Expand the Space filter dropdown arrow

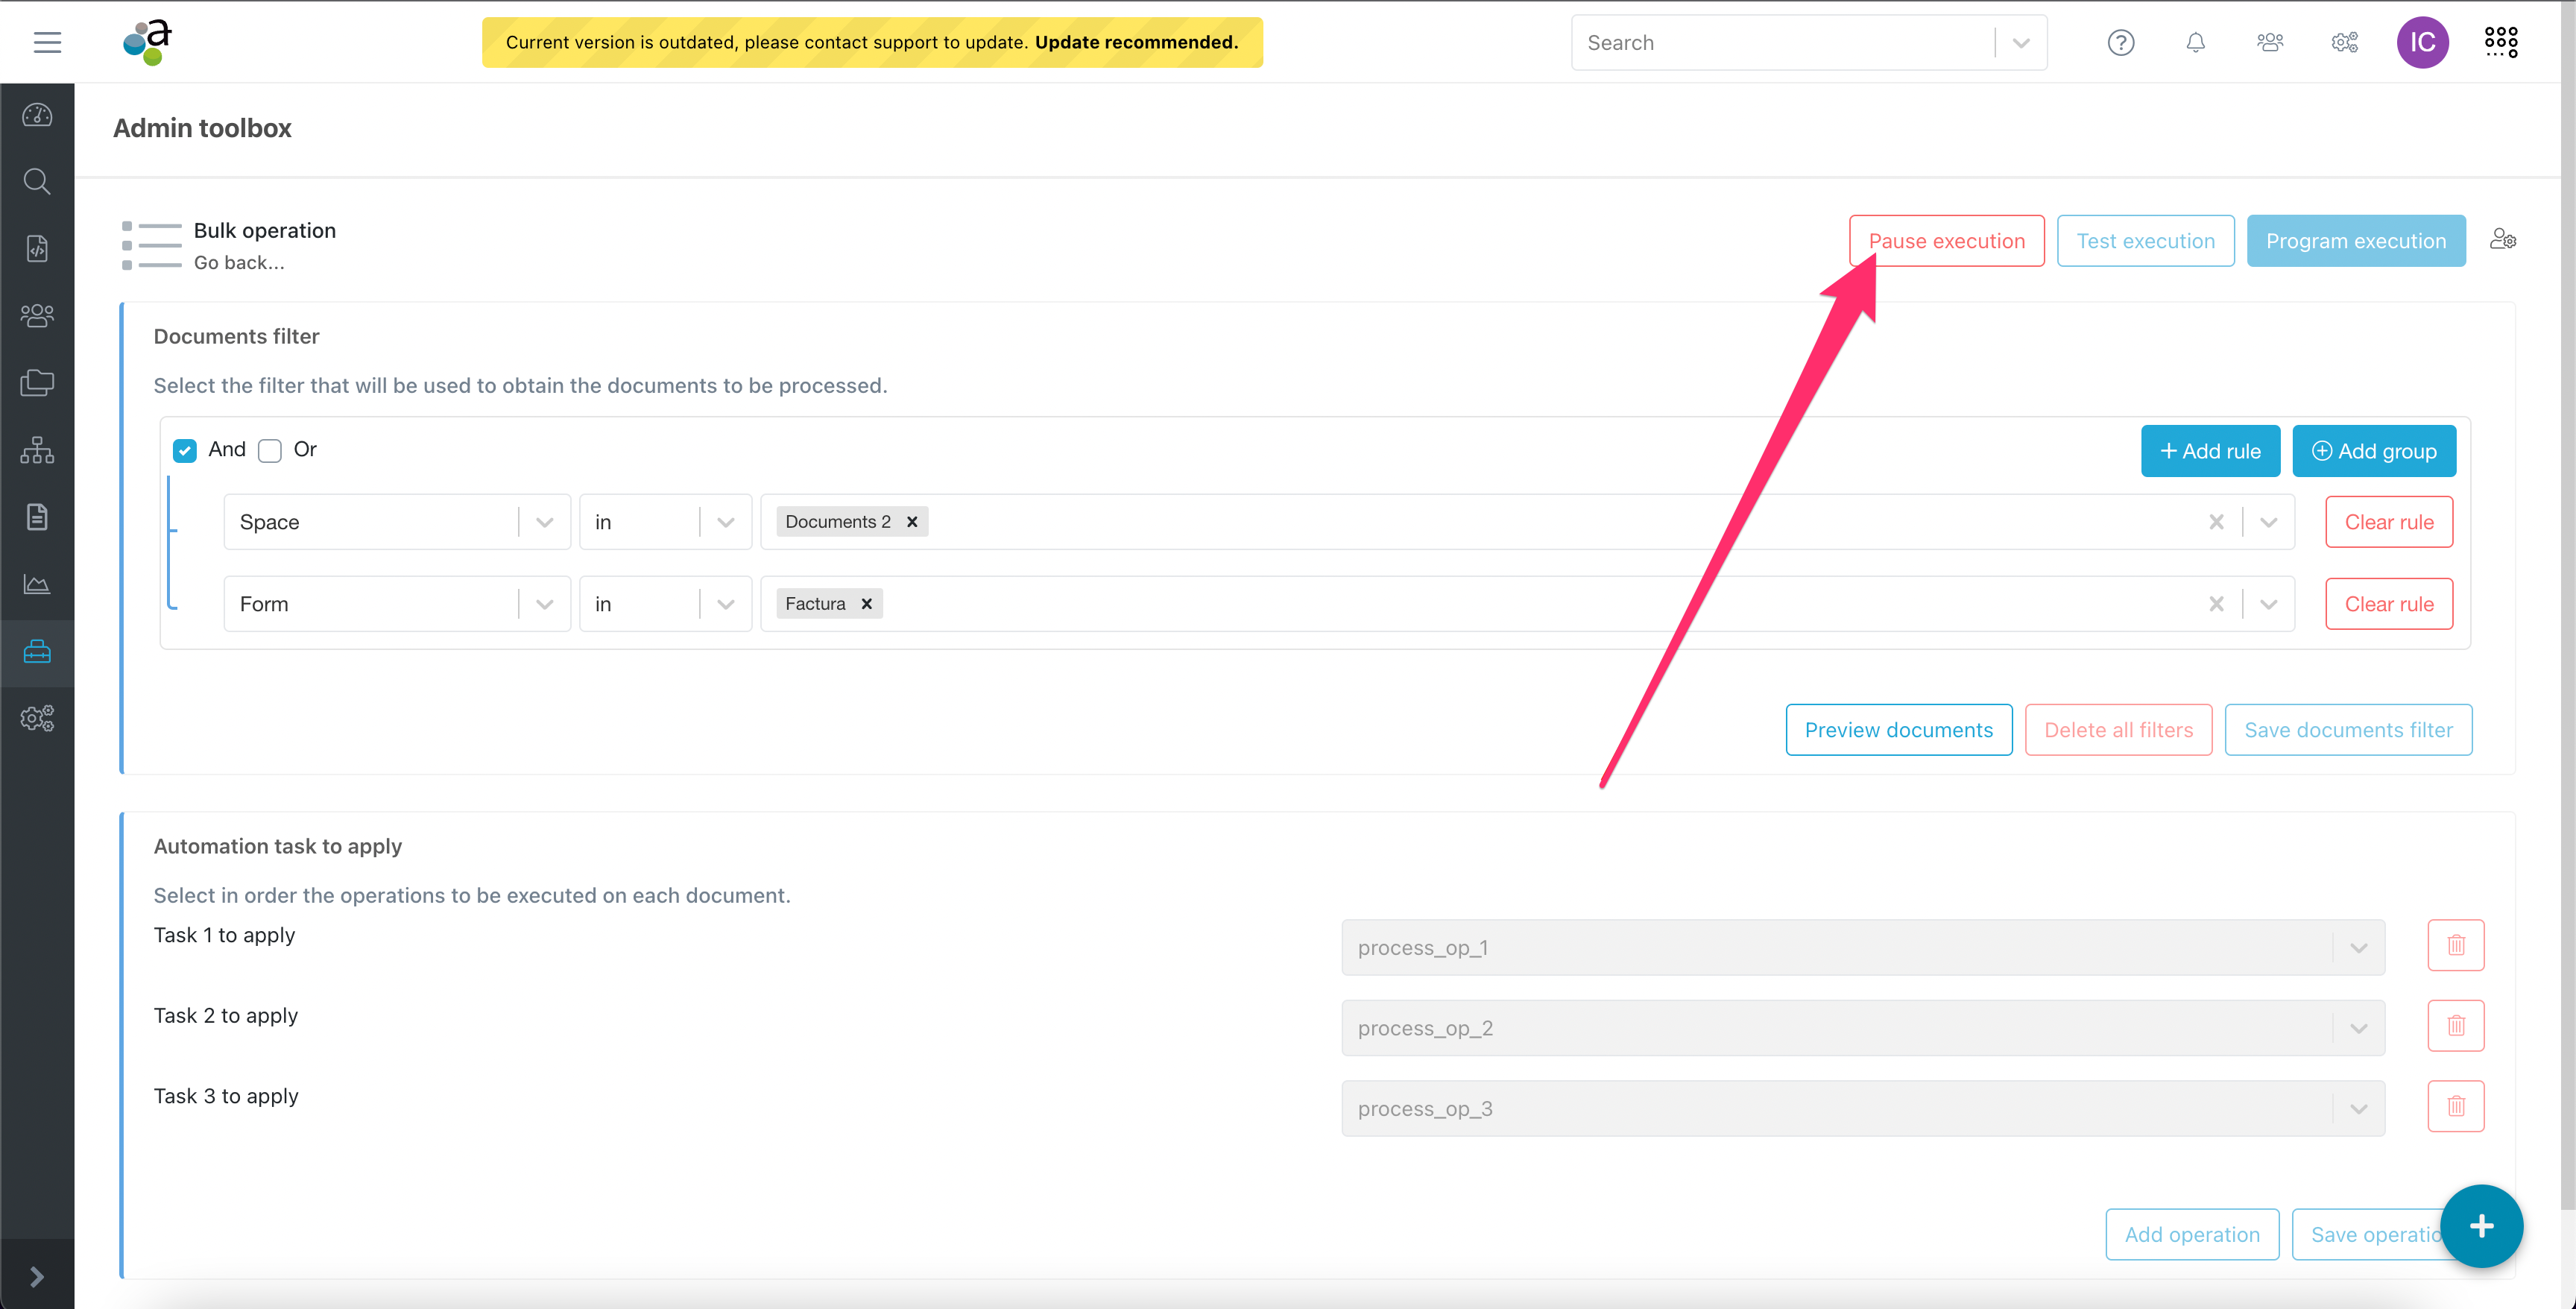click(x=543, y=523)
